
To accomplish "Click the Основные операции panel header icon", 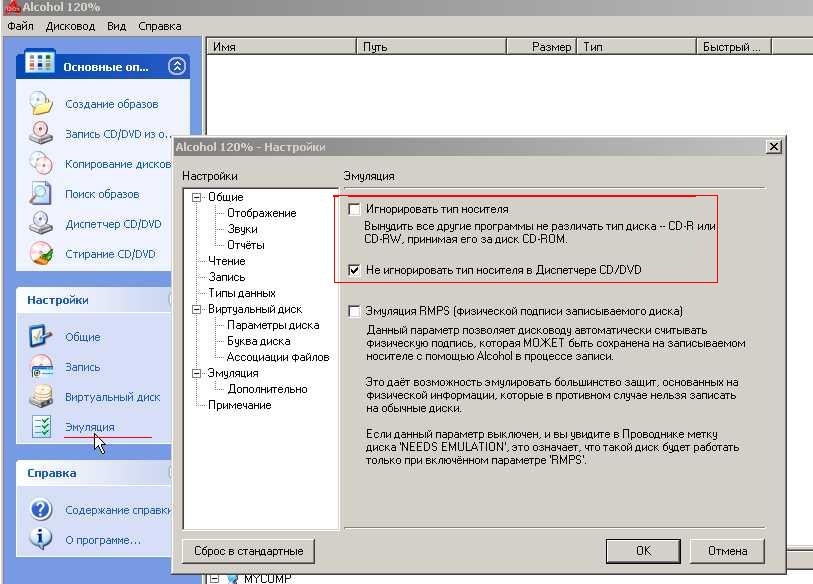I will coord(39,63).
